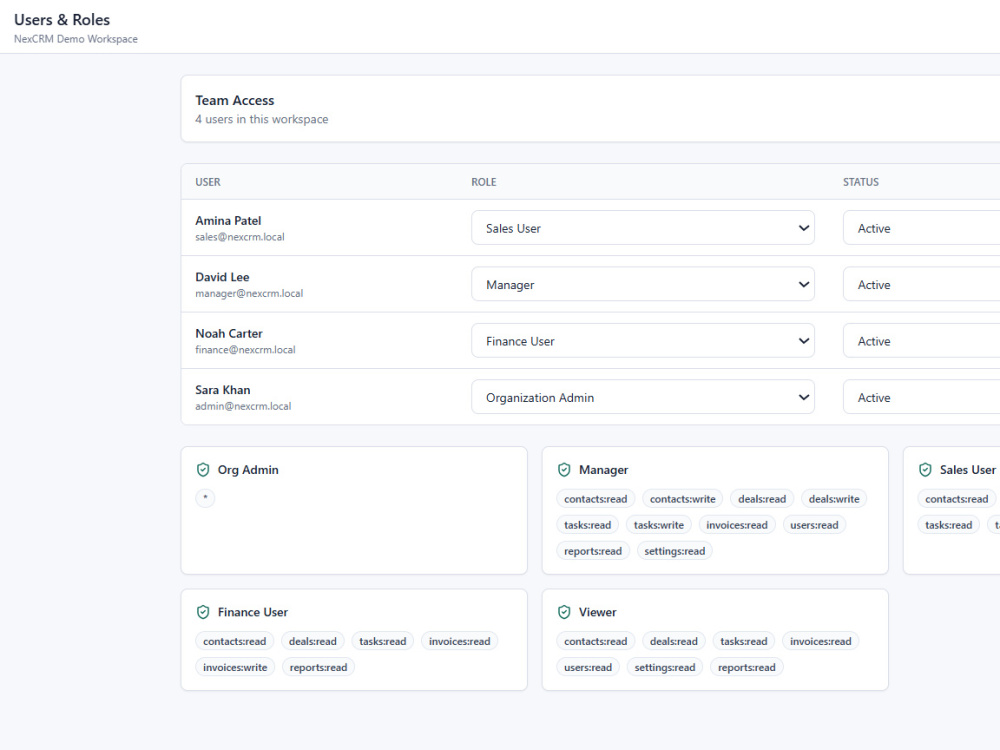Click deals:read chip in Manager card
Viewport: 1000px width, 750px height.
762,499
